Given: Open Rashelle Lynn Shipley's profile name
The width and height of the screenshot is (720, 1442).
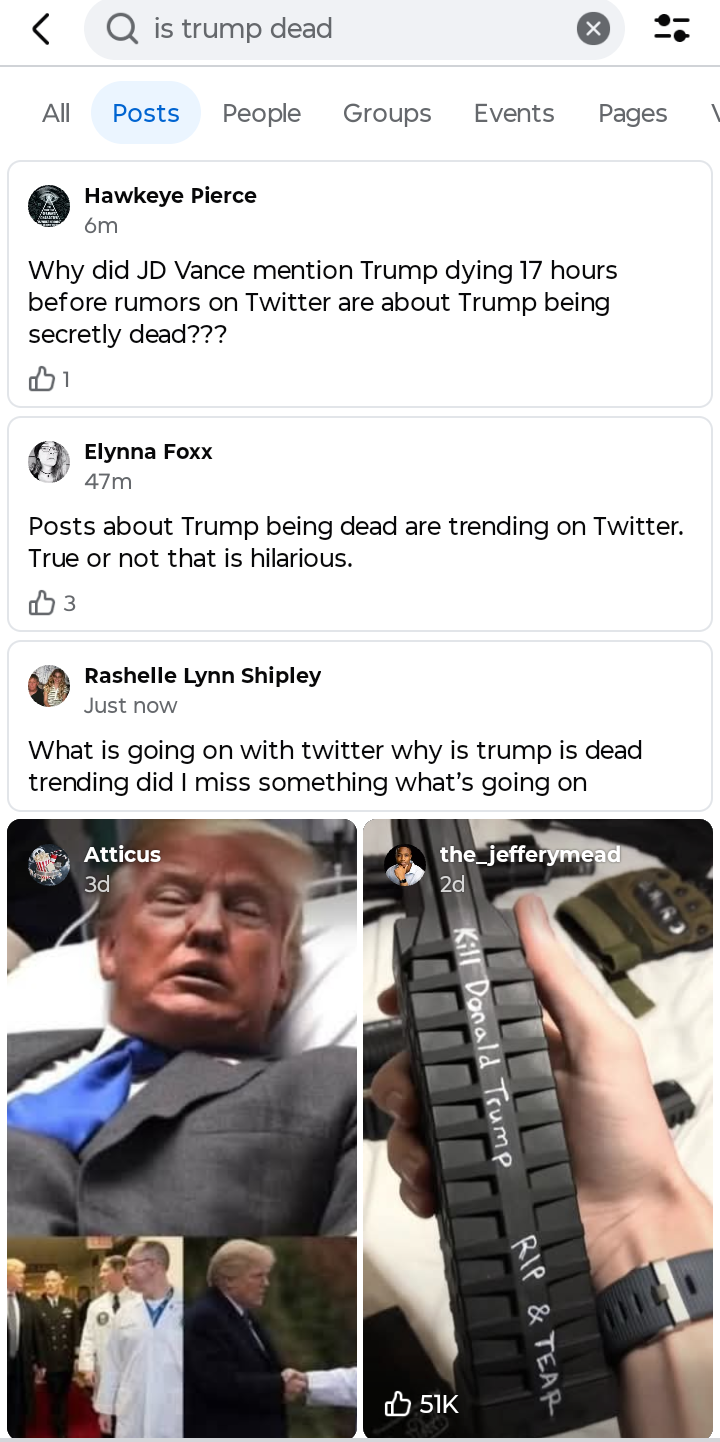Looking at the screenshot, I should pos(203,676).
